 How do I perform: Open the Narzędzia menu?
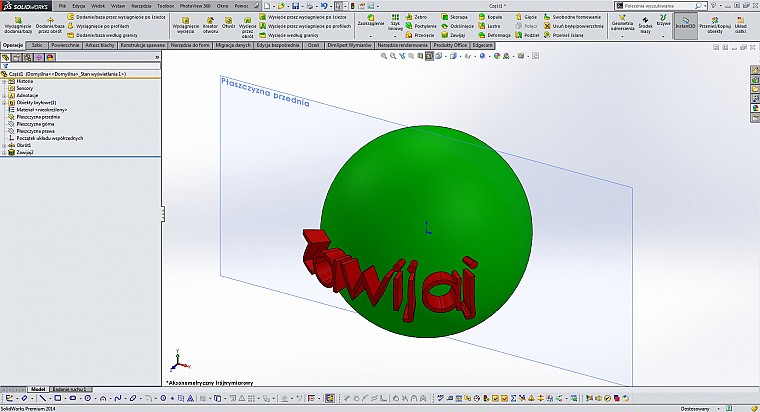click(141, 6)
